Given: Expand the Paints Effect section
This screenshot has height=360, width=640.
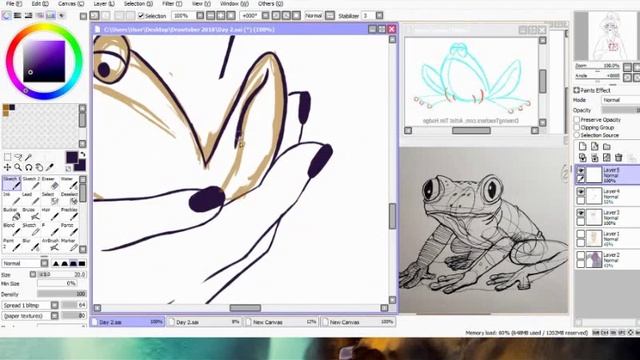Looking at the screenshot, I should (x=577, y=90).
